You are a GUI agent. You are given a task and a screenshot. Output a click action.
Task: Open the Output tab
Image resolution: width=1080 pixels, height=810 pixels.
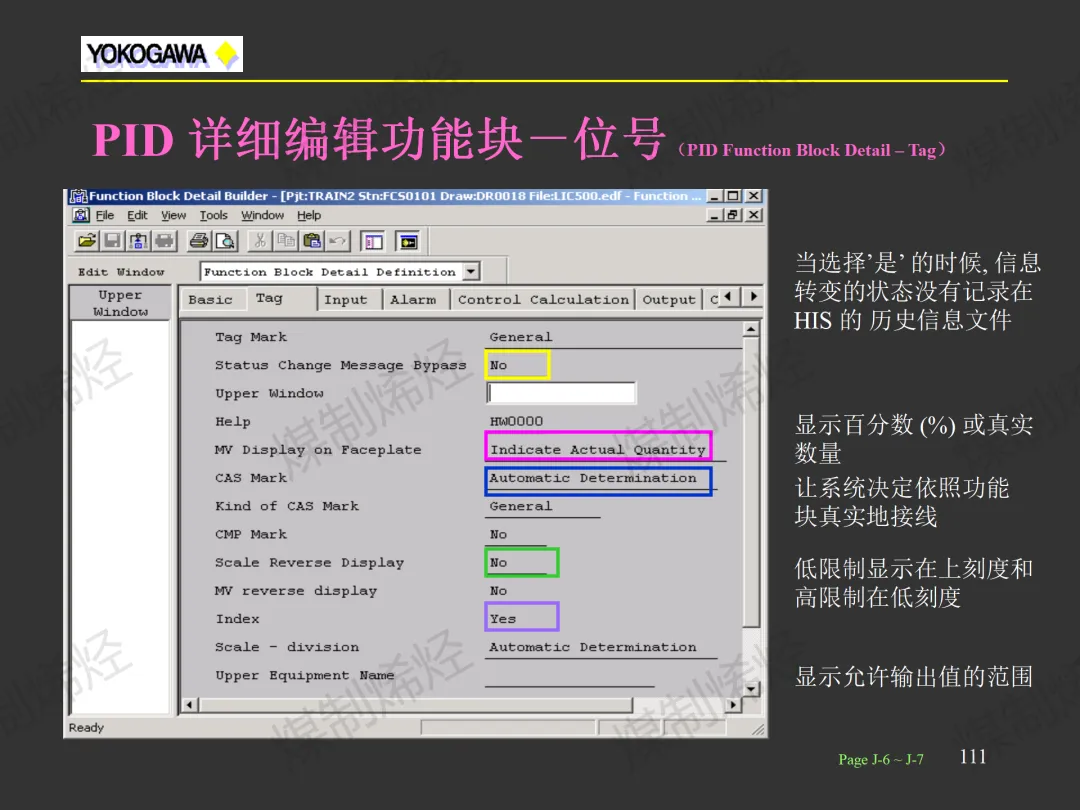click(x=669, y=300)
